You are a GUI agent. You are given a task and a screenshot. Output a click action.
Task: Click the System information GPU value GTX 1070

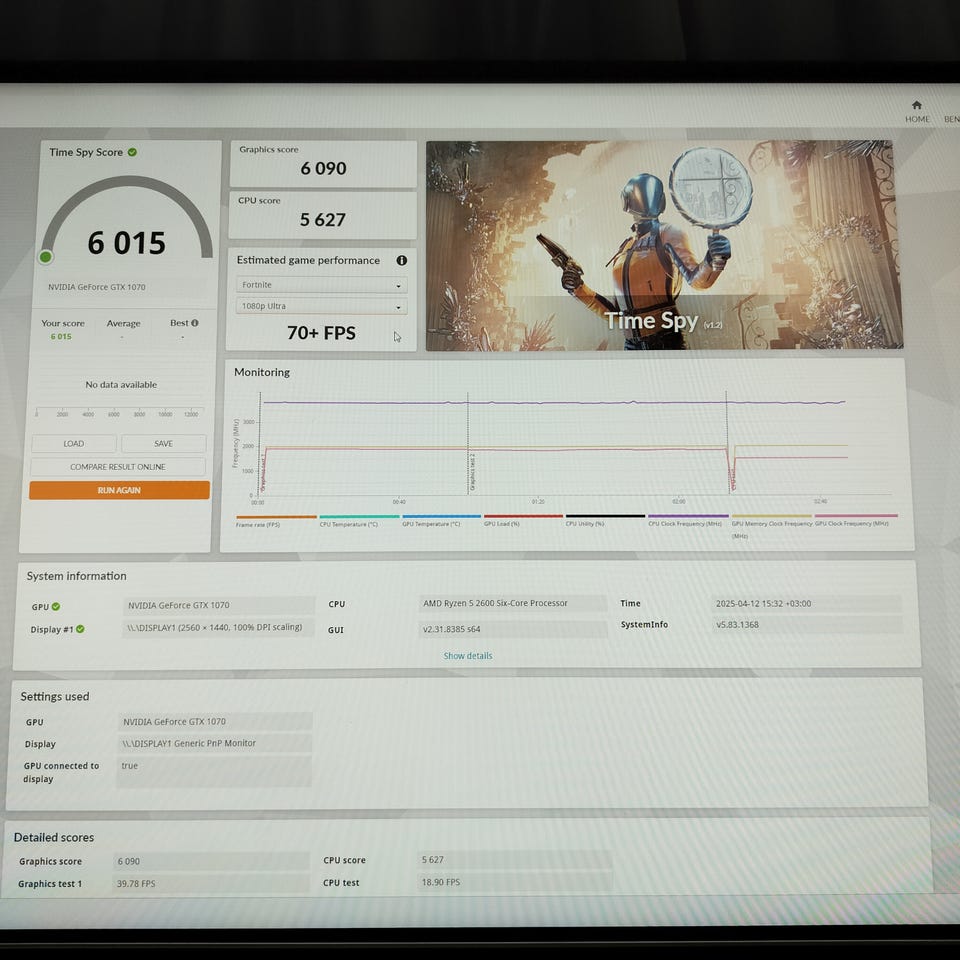pyautogui.click(x=219, y=605)
